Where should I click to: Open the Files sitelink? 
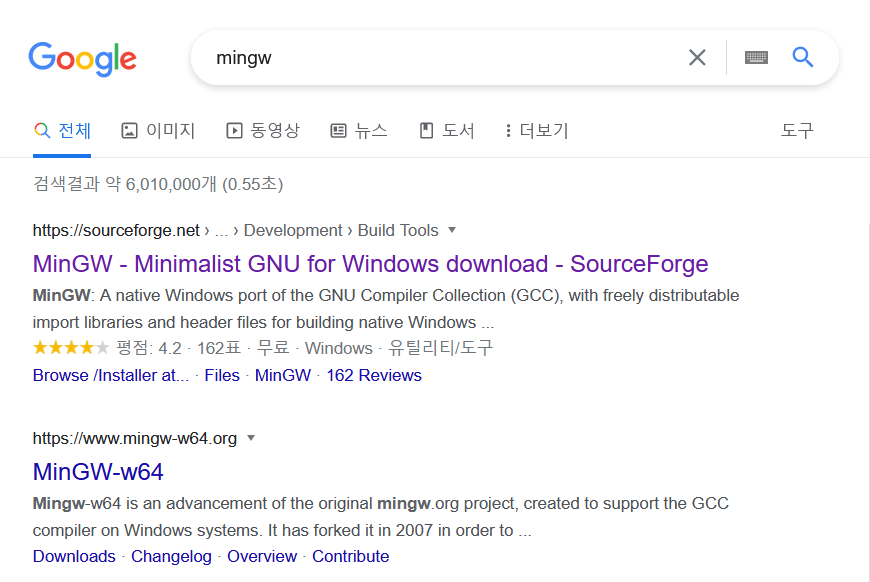coord(222,376)
